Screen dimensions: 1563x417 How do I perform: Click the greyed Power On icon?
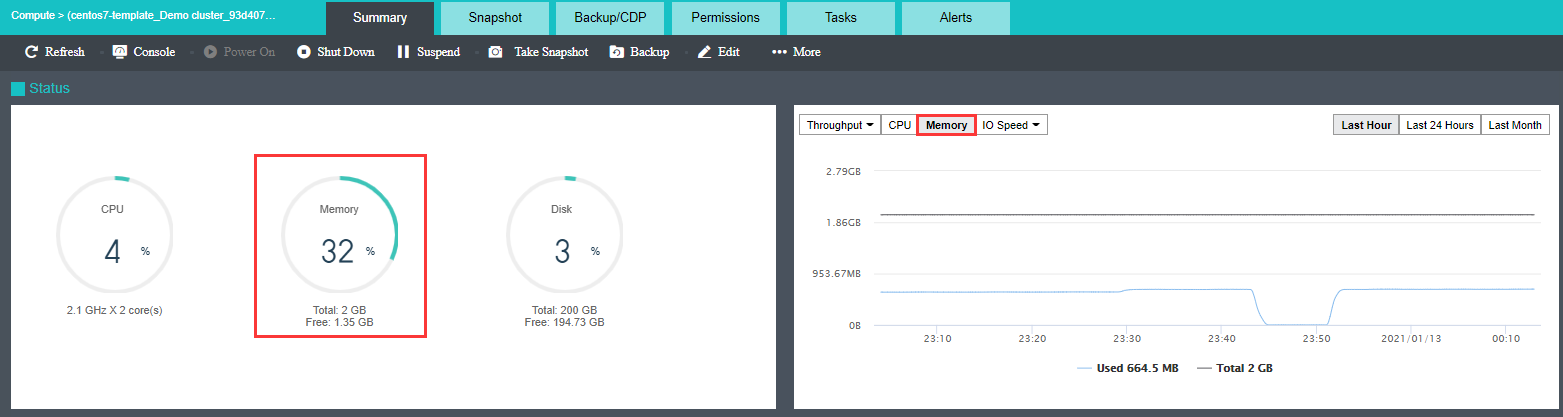point(210,52)
